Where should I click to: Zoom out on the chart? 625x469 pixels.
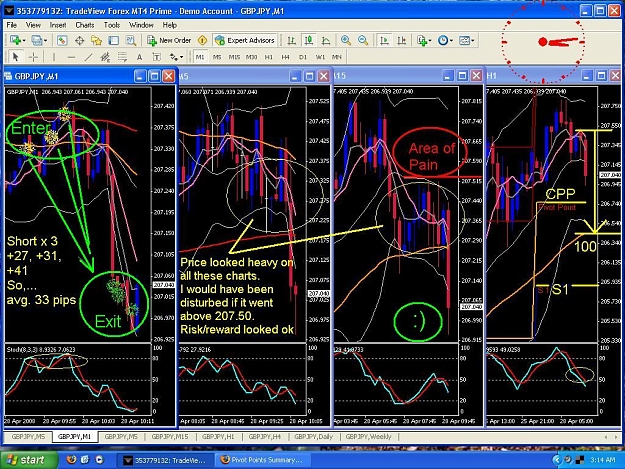coord(363,40)
